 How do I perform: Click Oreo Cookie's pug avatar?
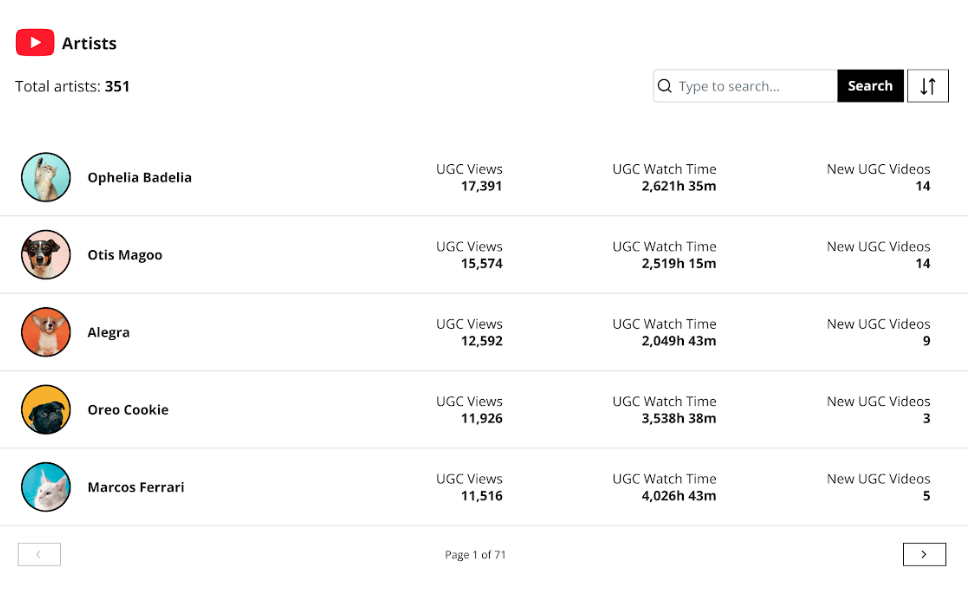46,409
